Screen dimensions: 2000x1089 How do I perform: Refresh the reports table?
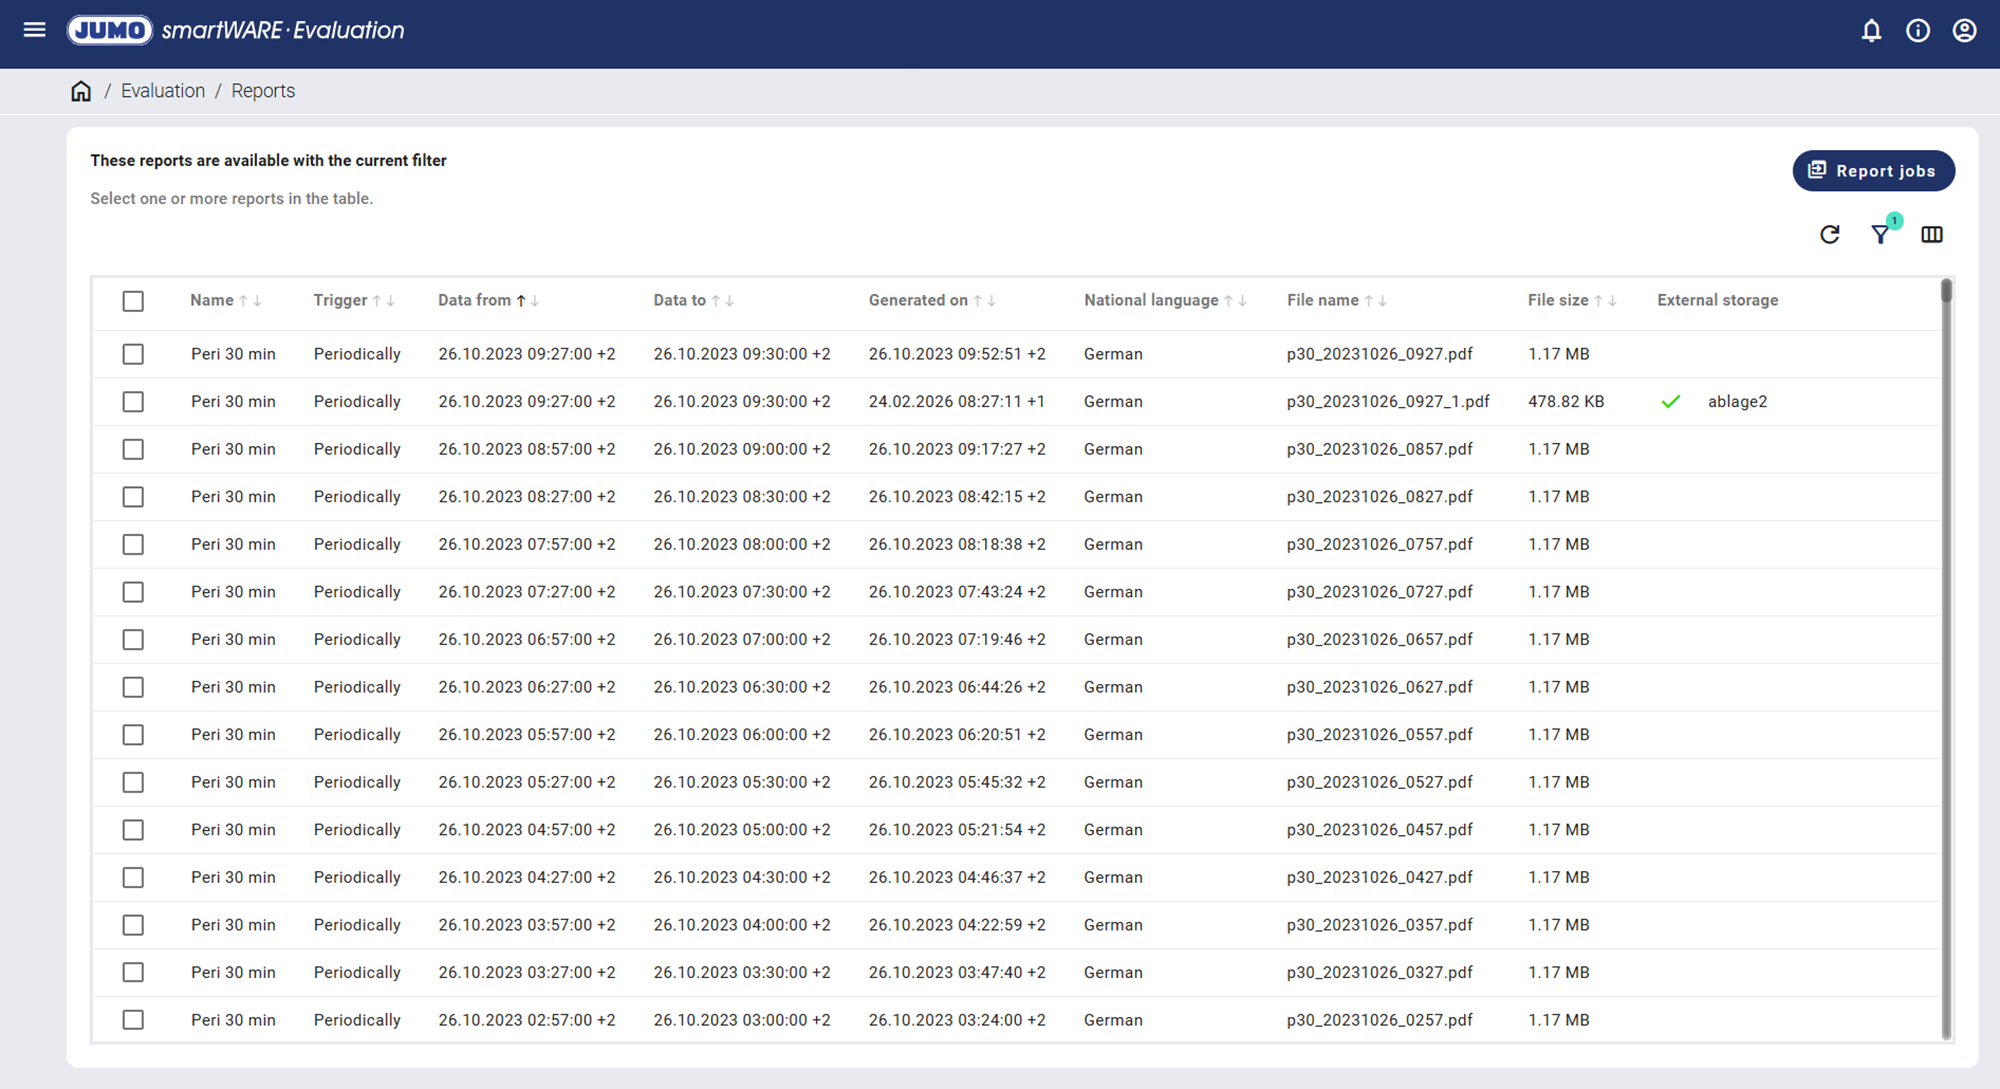pos(1829,234)
